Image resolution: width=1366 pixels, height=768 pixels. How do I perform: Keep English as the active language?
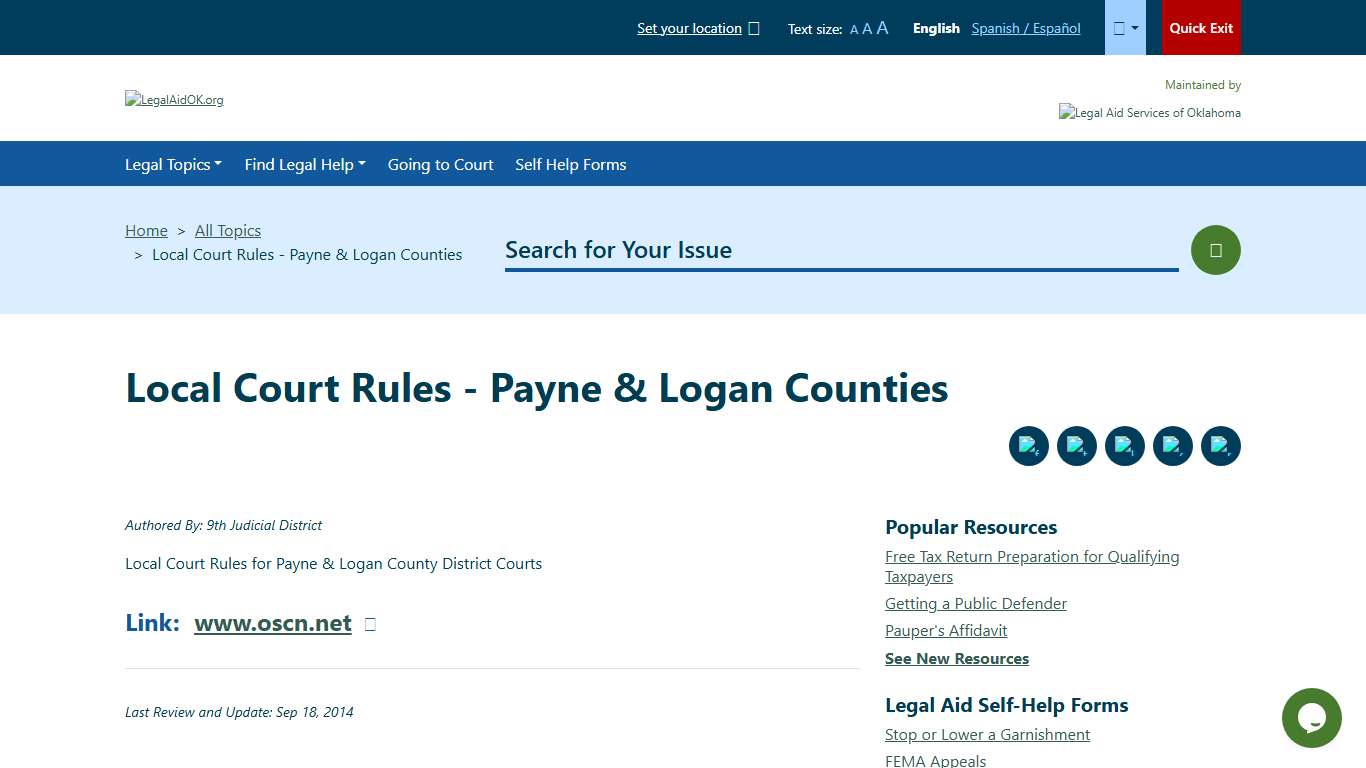[936, 28]
